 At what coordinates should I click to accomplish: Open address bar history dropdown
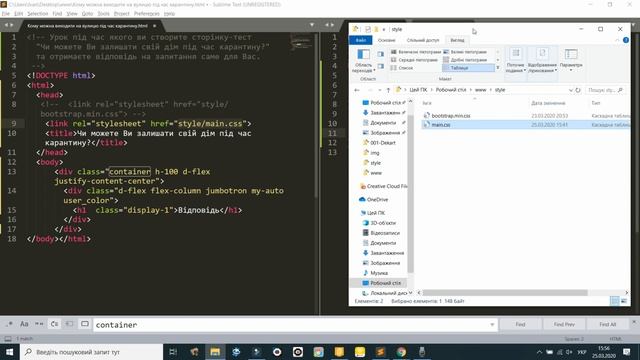click(x=571, y=90)
